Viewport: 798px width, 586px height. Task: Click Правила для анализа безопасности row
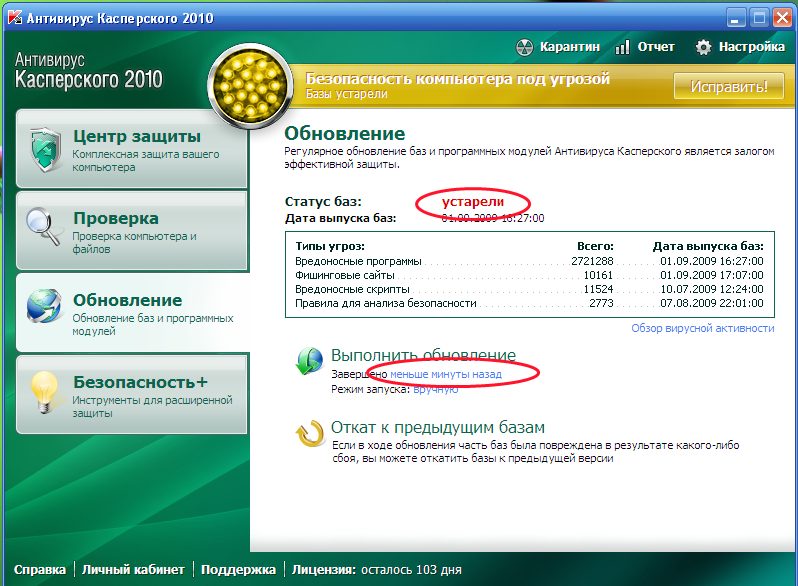tap(529, 303)
